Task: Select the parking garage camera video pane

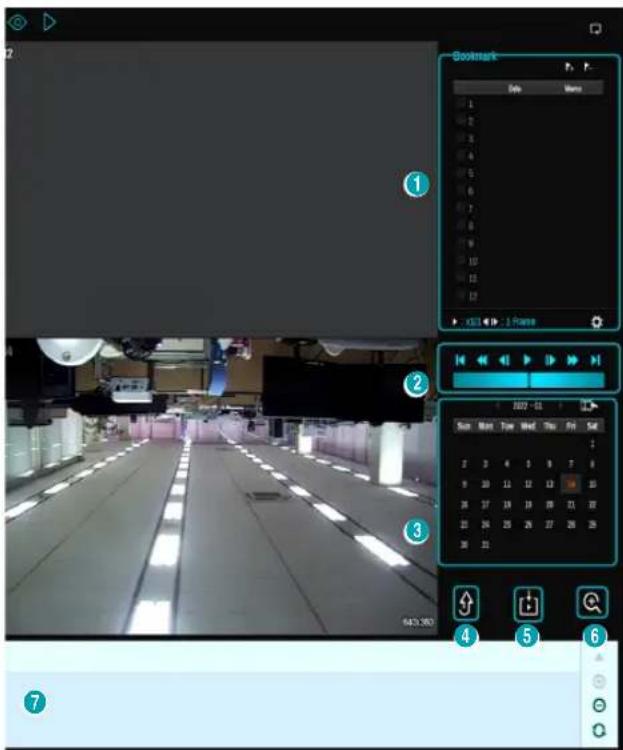Action: (221, 486)
